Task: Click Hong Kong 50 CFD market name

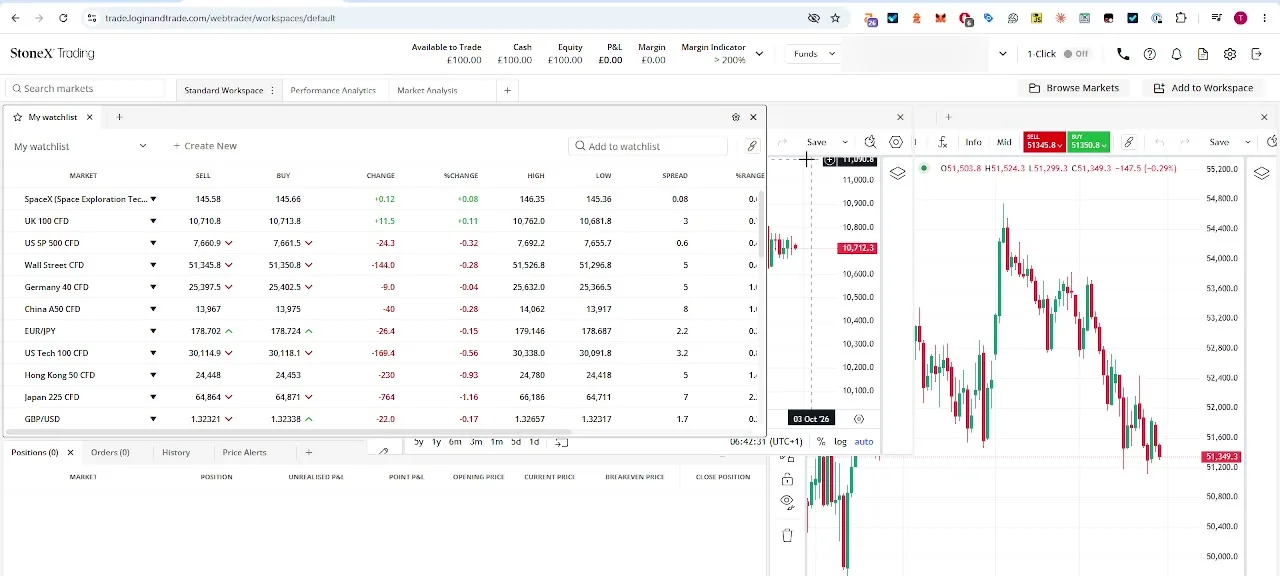Action: (60, 375)
